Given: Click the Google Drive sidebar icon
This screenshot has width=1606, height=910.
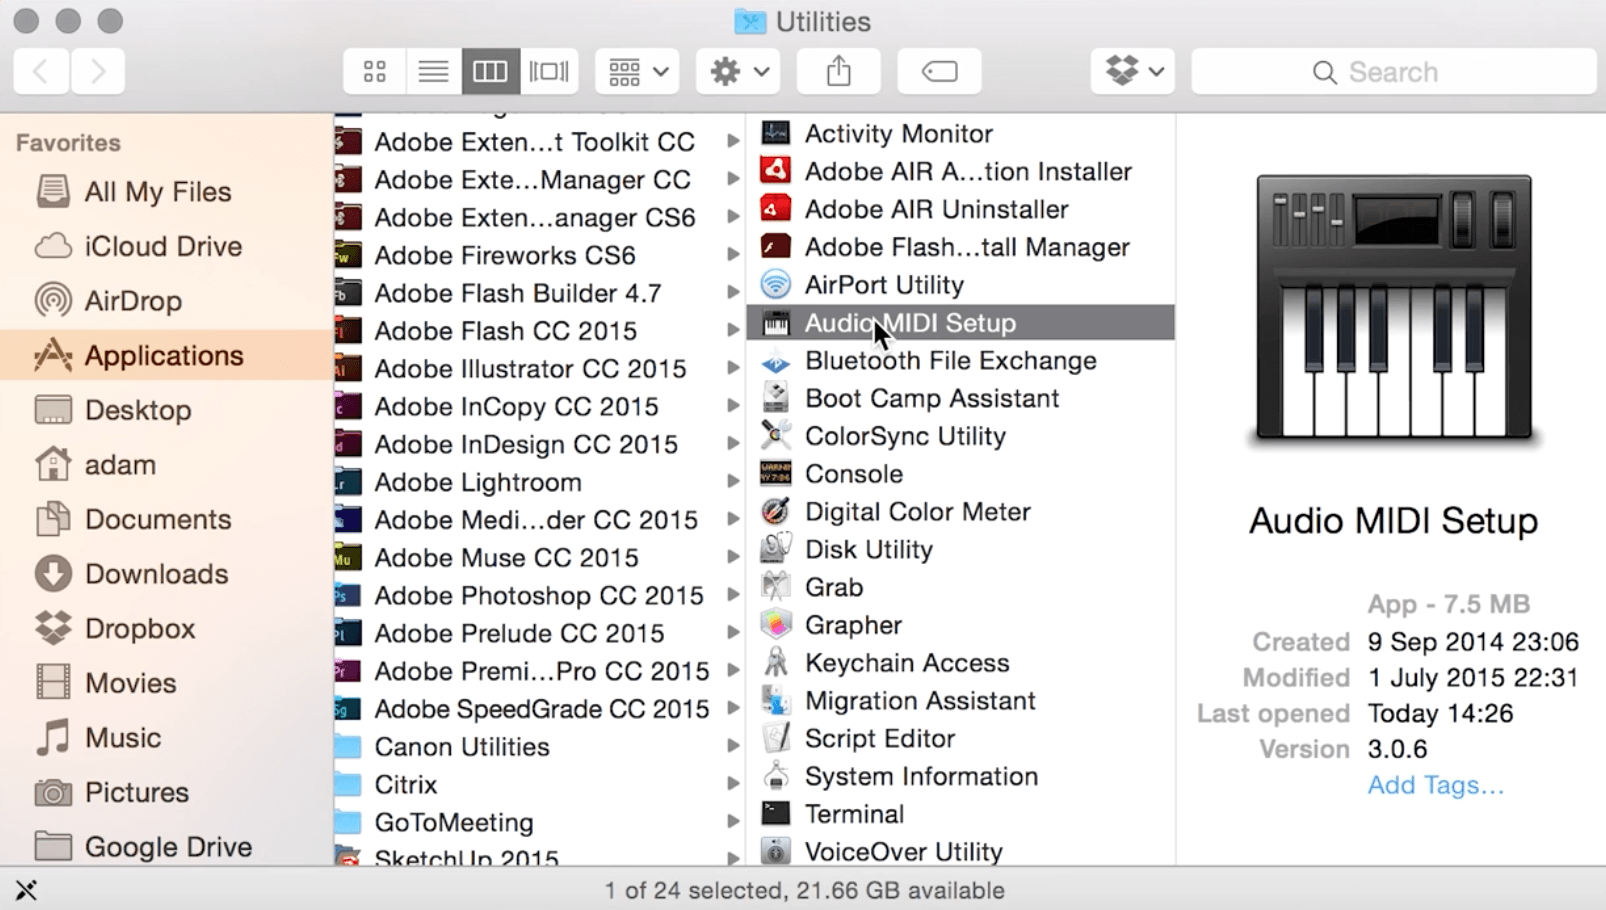Looking at the screenshot, I should coord(53,846).
